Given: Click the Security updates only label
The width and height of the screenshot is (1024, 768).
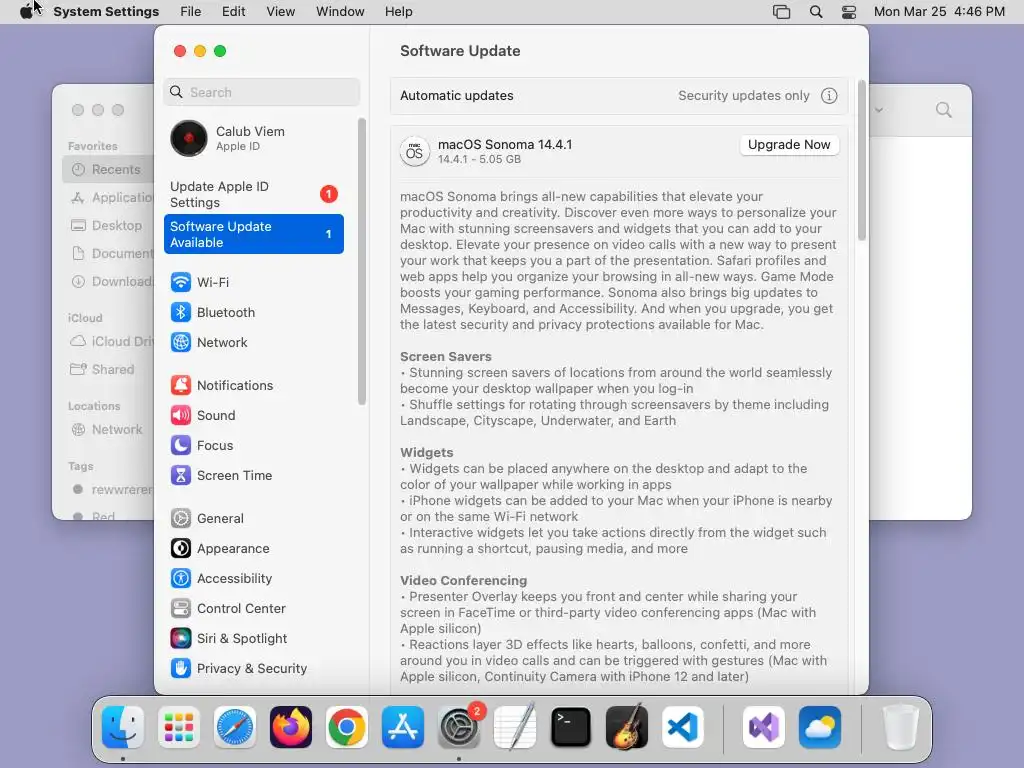Looking at the screenshot, I should point(744,96).
